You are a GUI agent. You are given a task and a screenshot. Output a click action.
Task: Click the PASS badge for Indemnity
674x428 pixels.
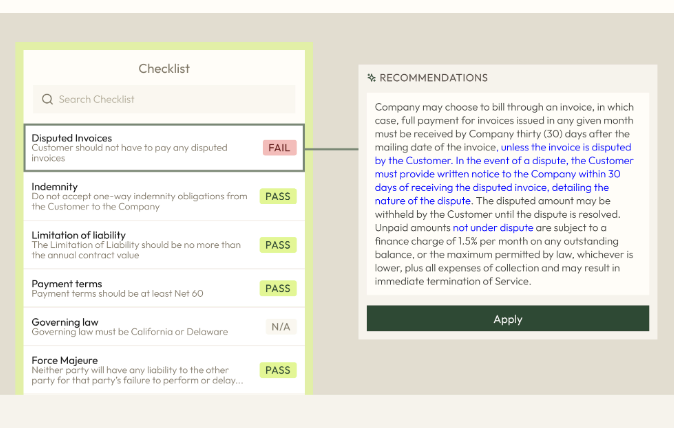tap(278, 196)
